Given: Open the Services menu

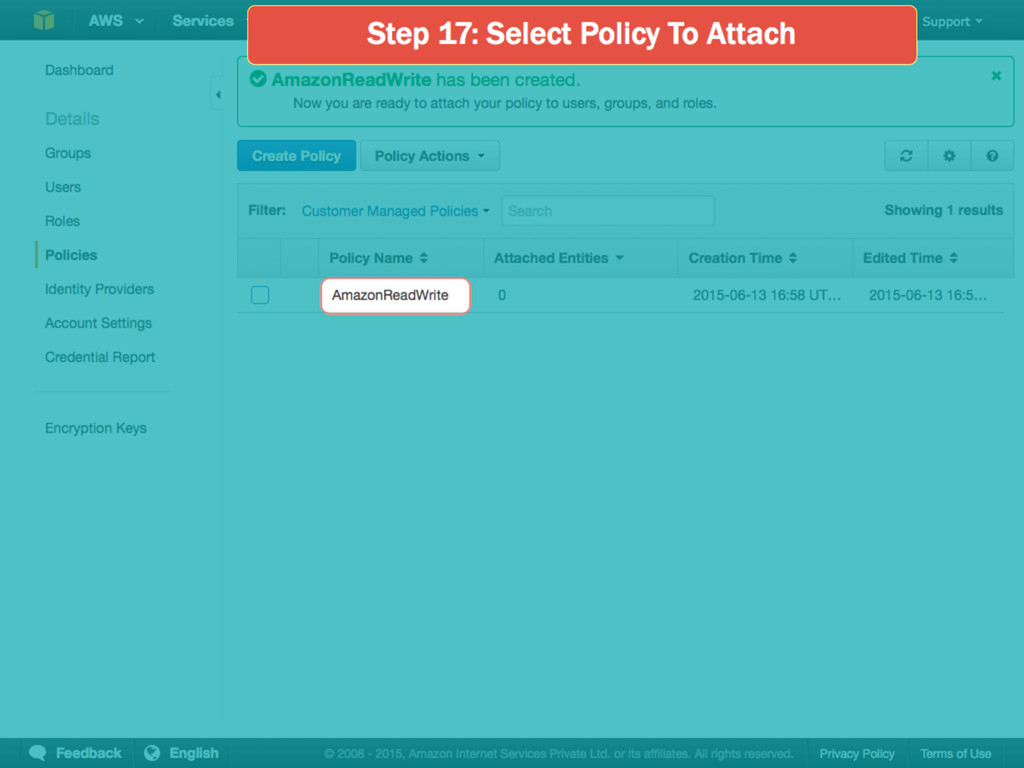Looking at the screenshot, I should (x=202, y=21).
